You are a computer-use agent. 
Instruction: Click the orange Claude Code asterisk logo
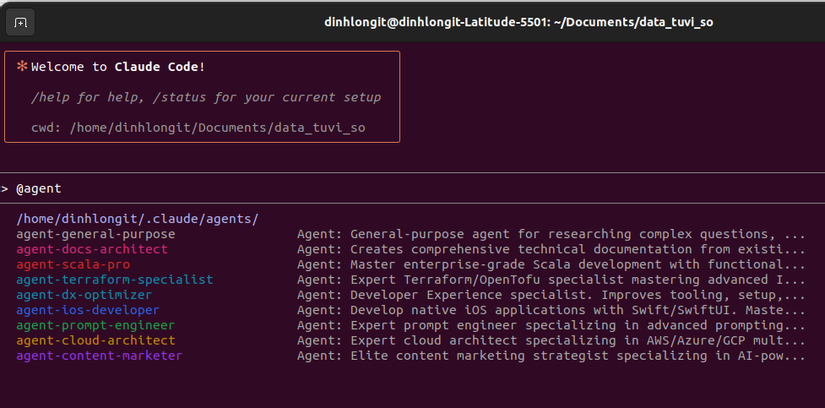pyautogui.click(x=22, y=66)
